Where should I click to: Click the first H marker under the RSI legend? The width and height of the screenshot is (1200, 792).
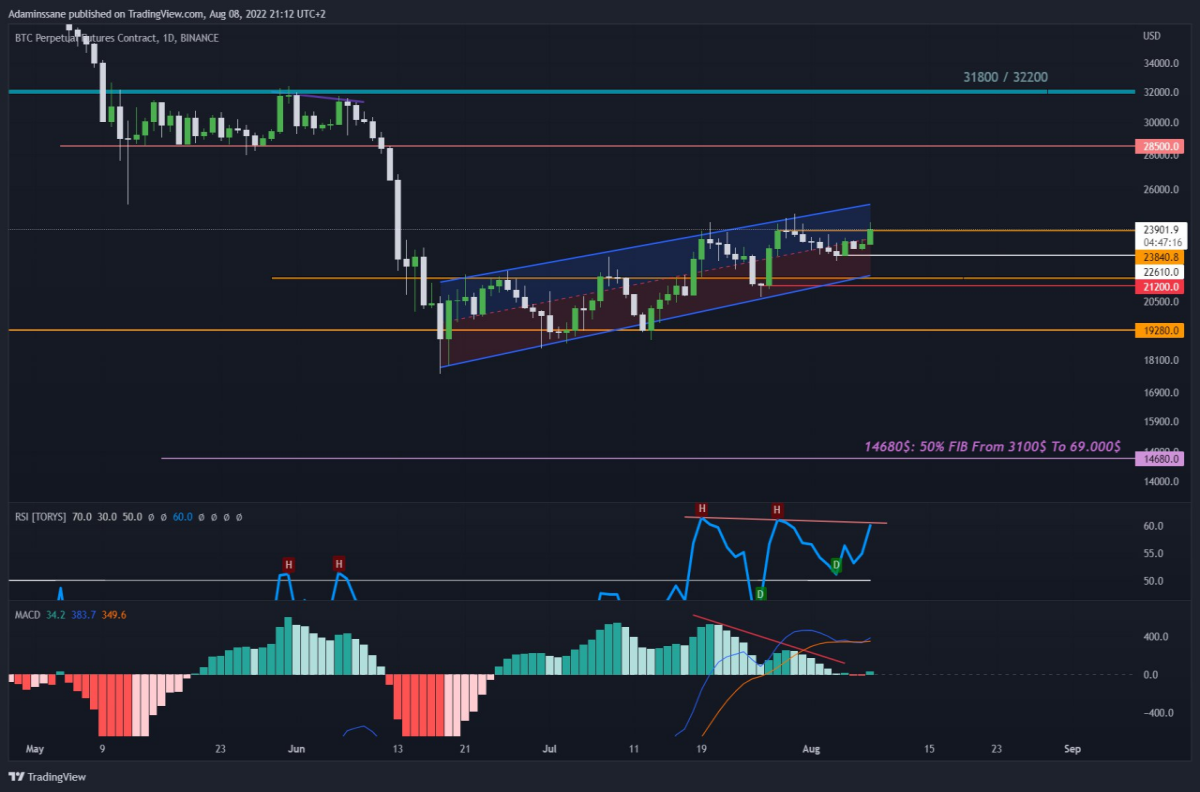tap(288, 565)
